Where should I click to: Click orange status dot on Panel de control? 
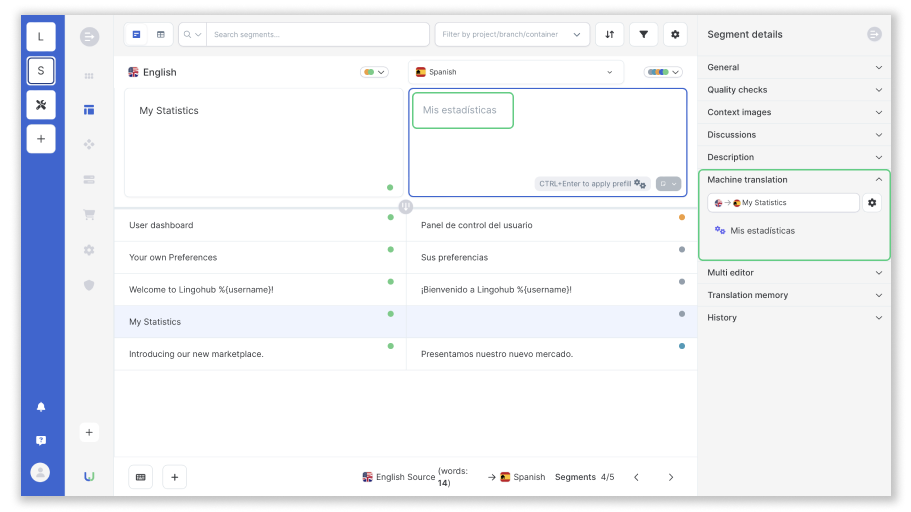coord(682,217)
